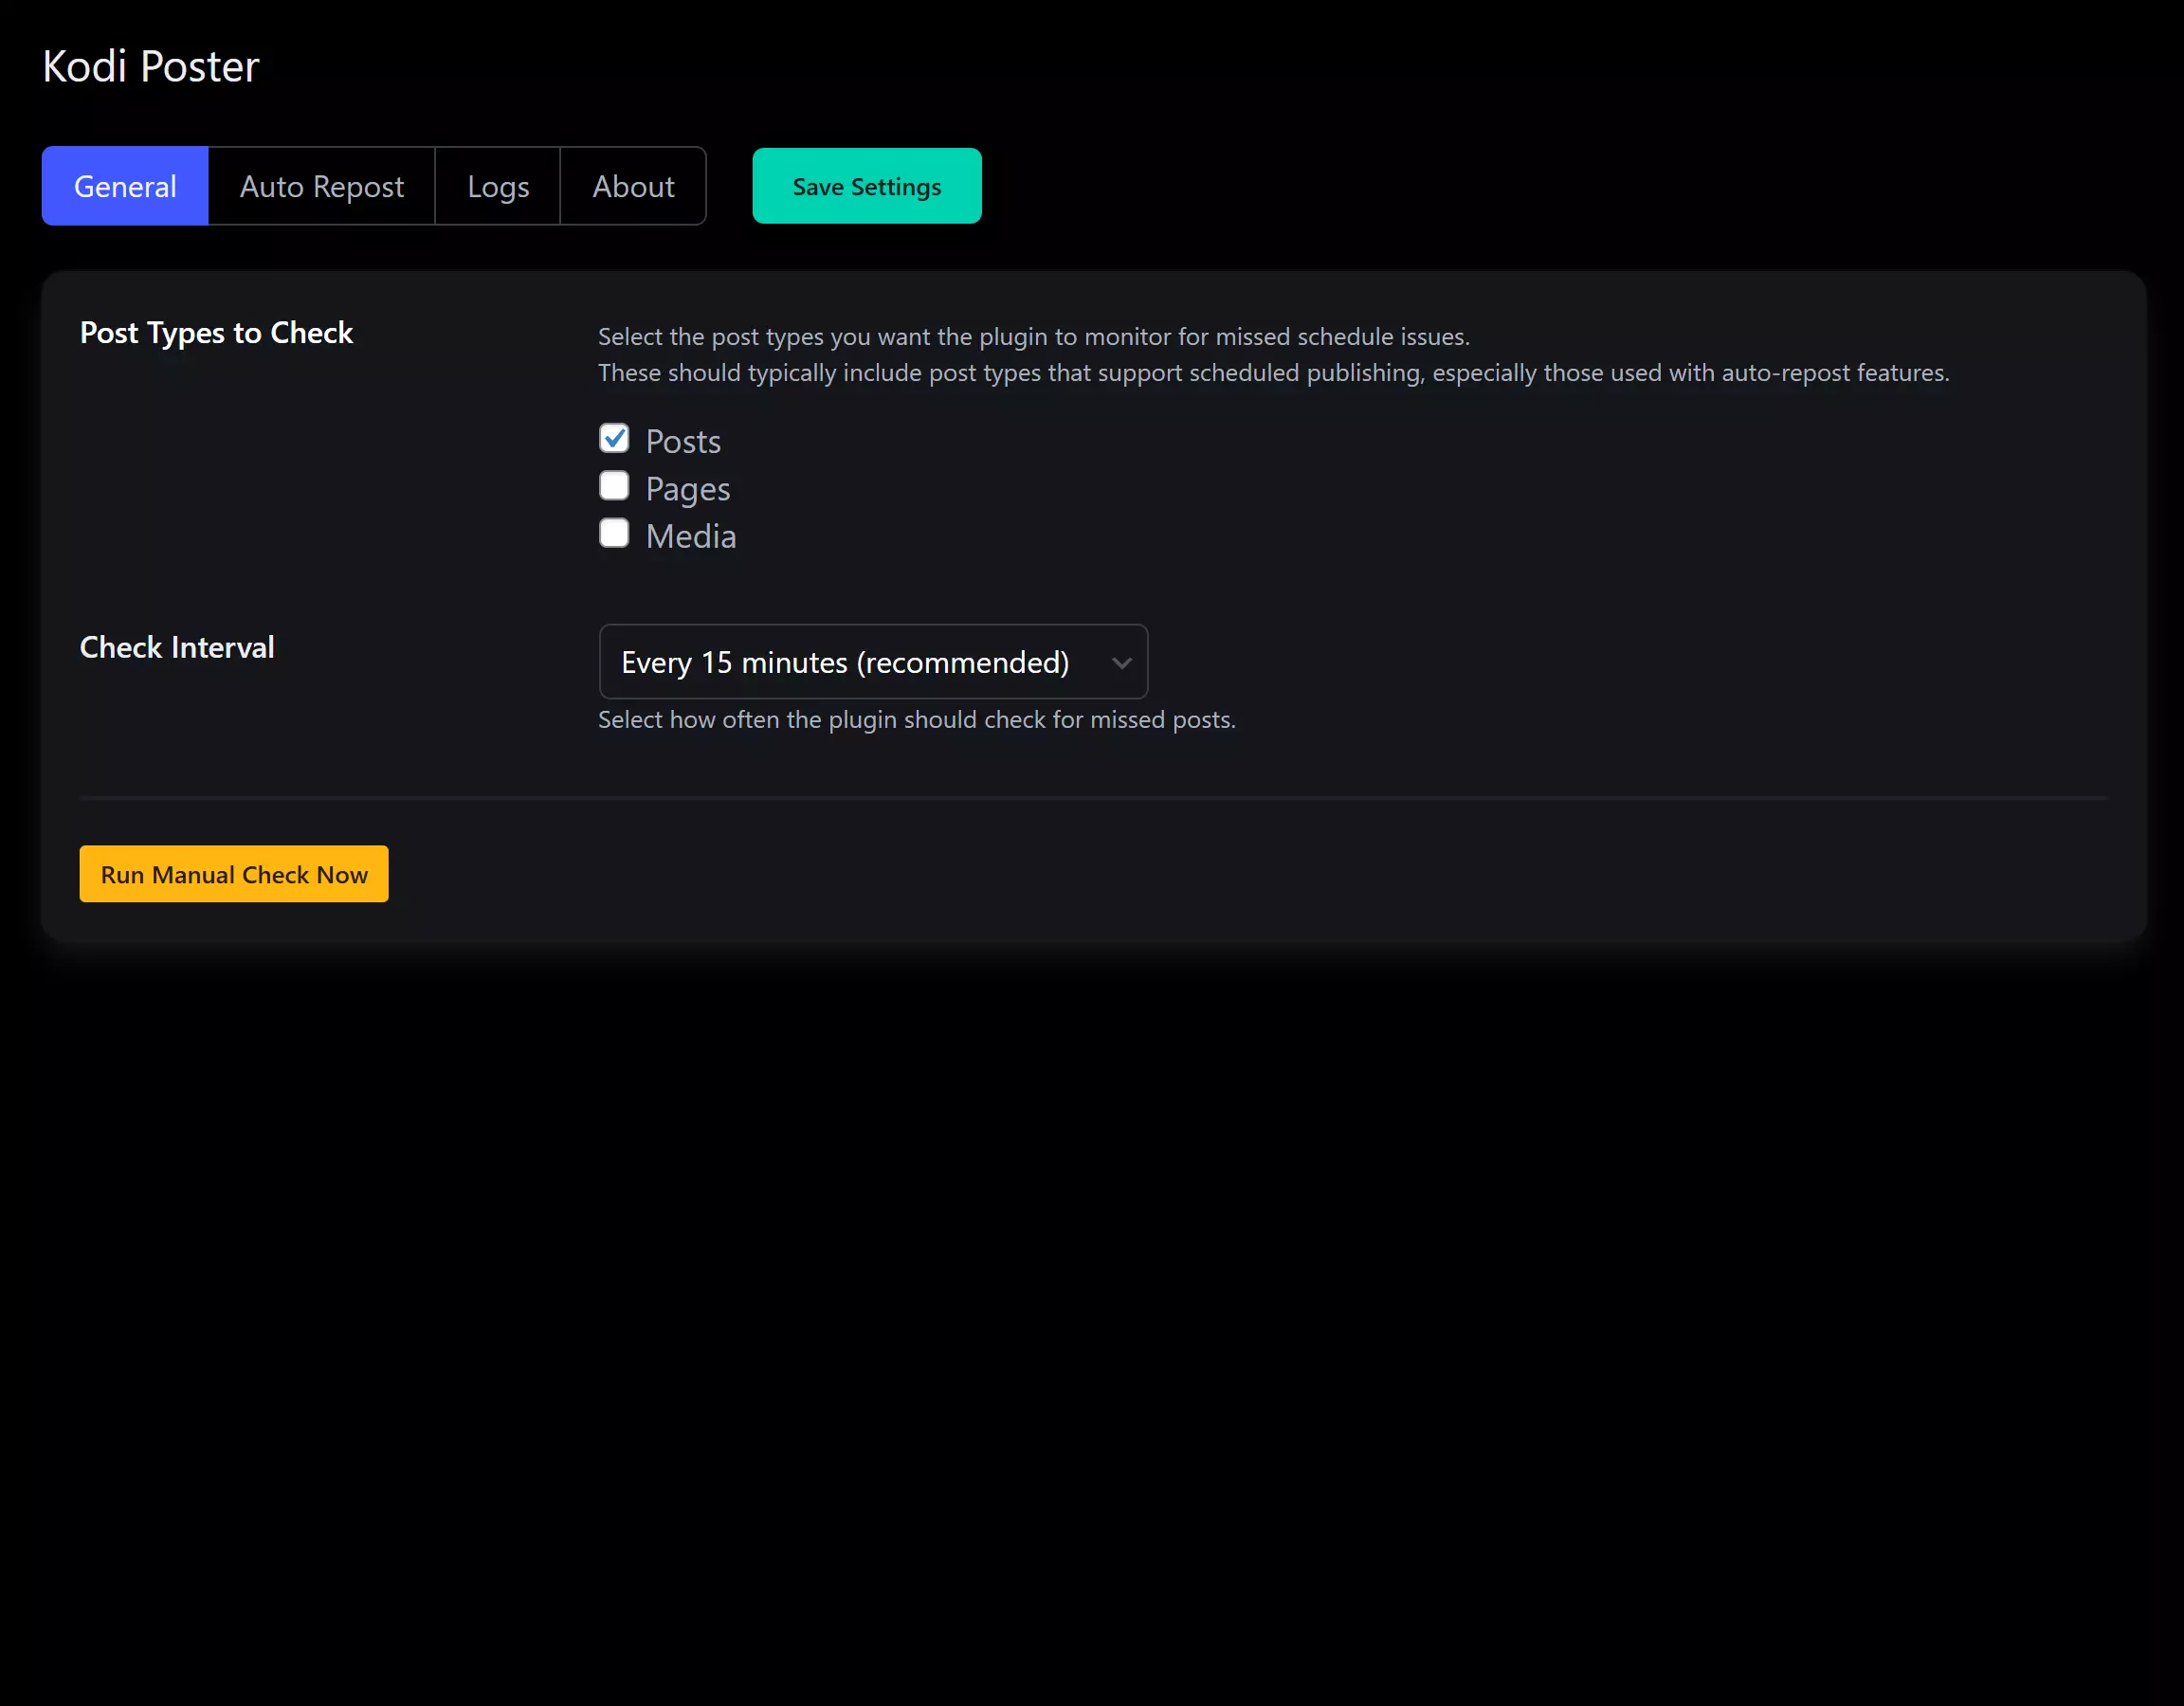Viewport: 2184px width, 1706px height.
Task: Click the Posts checkbox label text
Action: click(x=683, y=441)
